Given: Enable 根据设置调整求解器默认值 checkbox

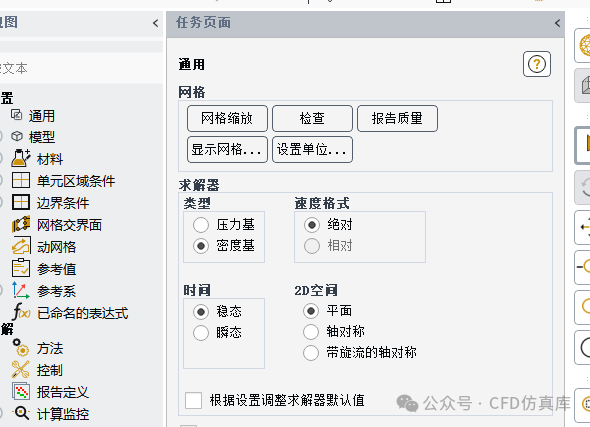Looking at the screenshot, I should pos(193,400).
